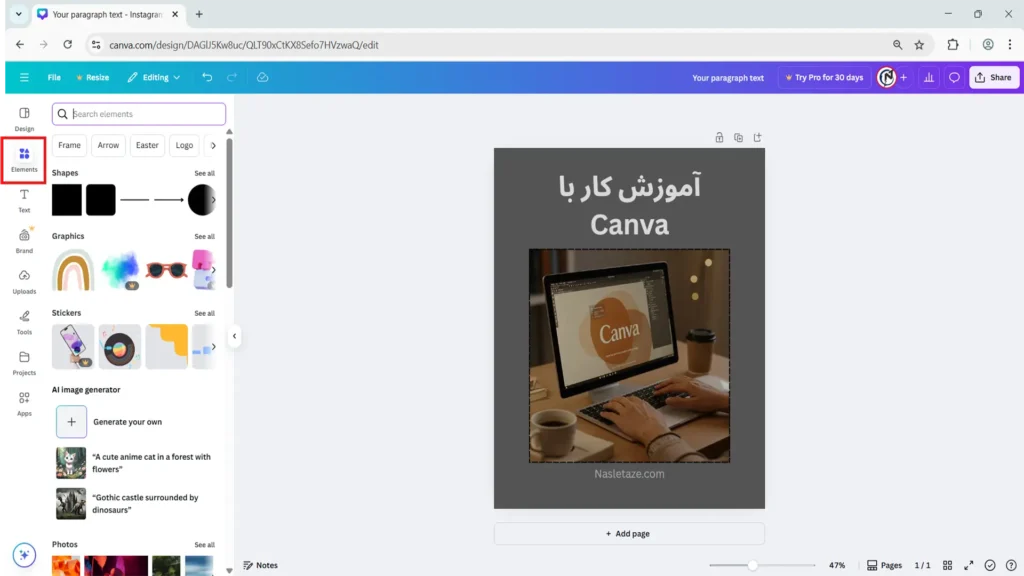Show more shapes with the arrow
This screenshot has height=576, width=1024.
(213, 200)
